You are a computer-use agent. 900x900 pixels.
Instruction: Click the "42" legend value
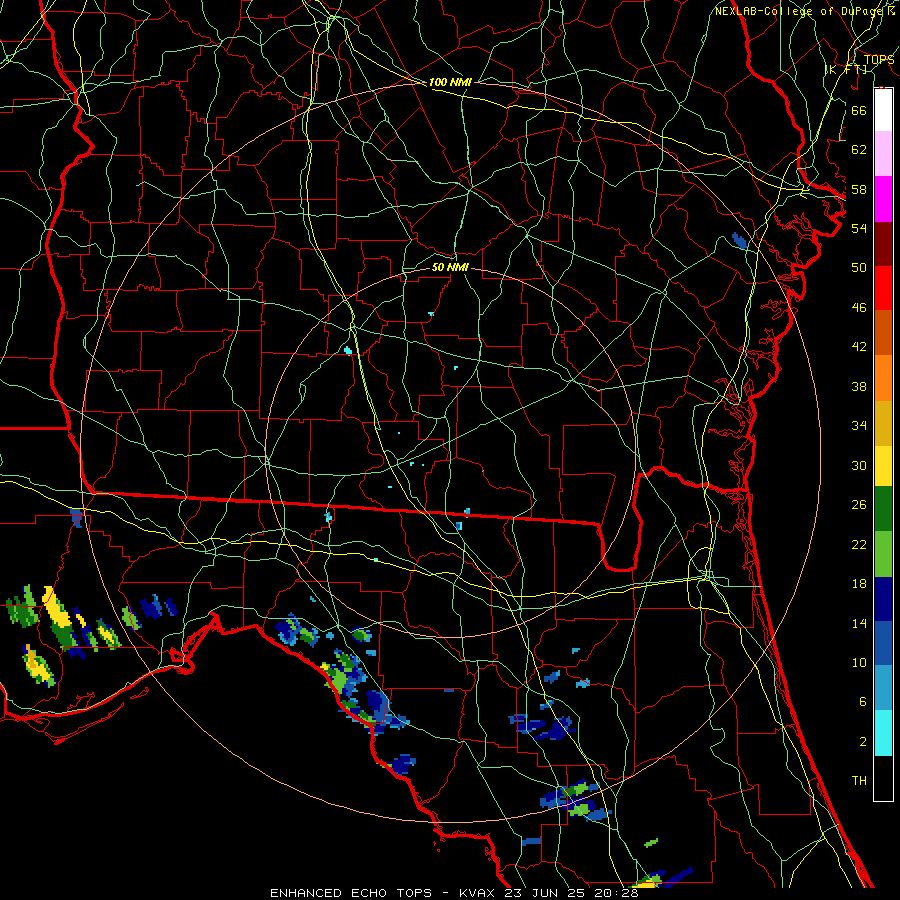pos(859,347)
